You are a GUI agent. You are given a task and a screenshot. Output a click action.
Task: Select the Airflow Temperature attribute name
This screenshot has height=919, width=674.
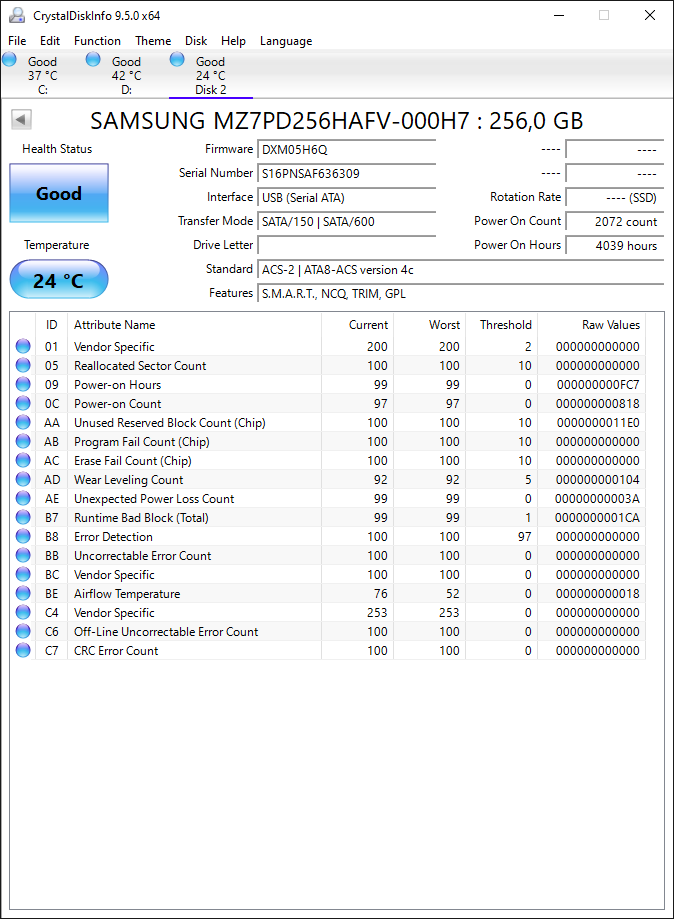point(127,594)
